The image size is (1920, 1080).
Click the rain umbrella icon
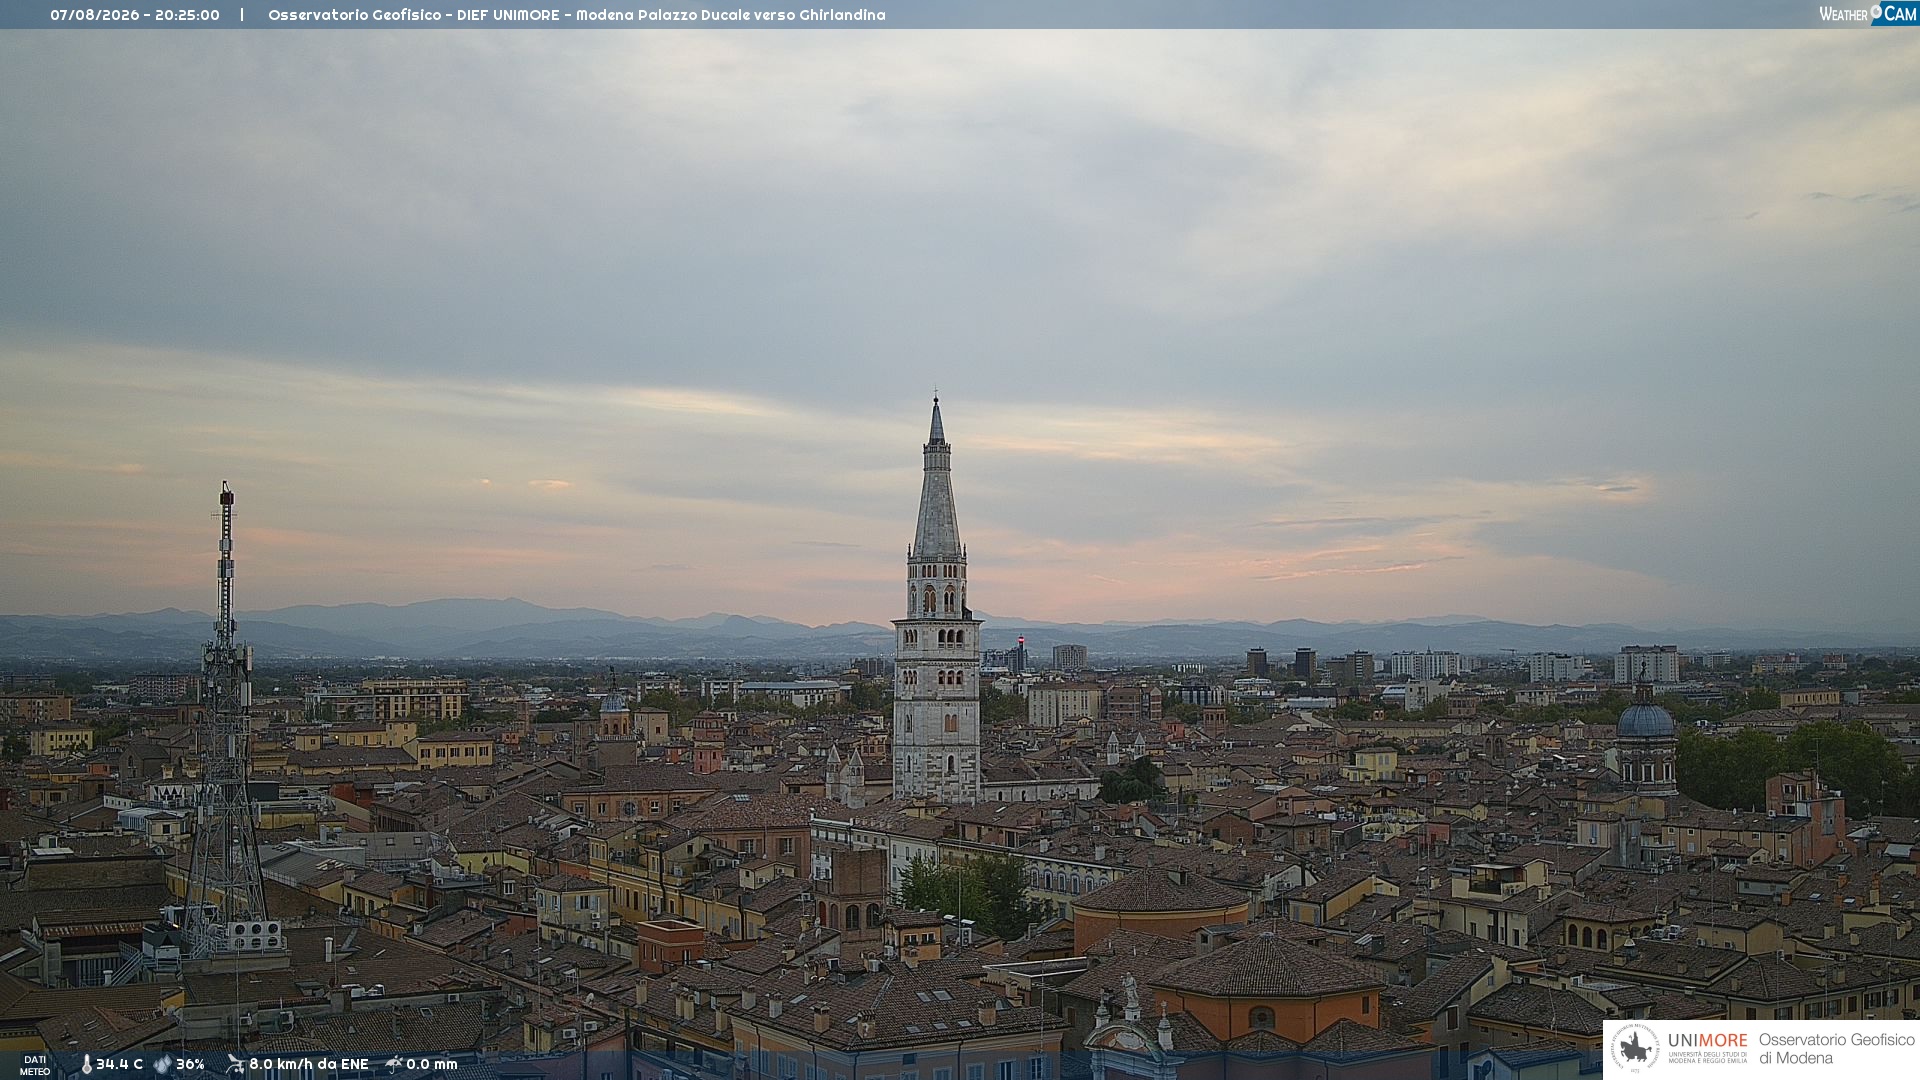tap(394, 1064)
